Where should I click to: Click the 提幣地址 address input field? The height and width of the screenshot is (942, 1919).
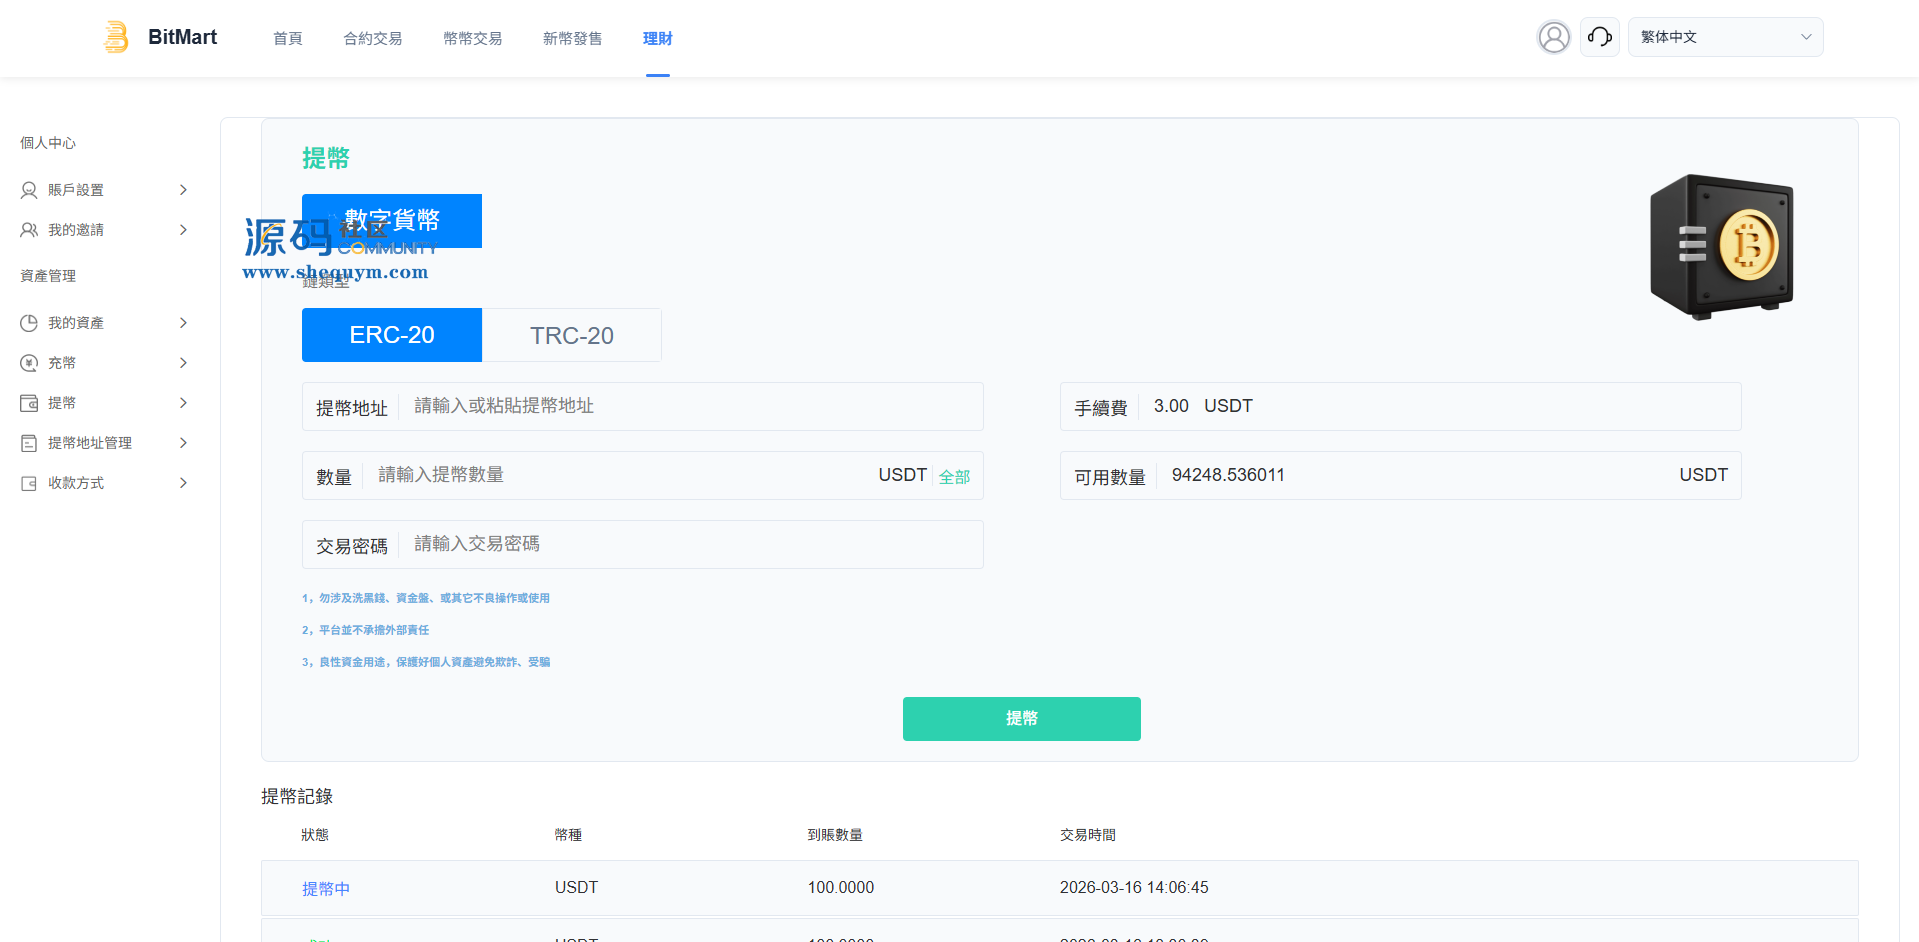tap(690, 406)
